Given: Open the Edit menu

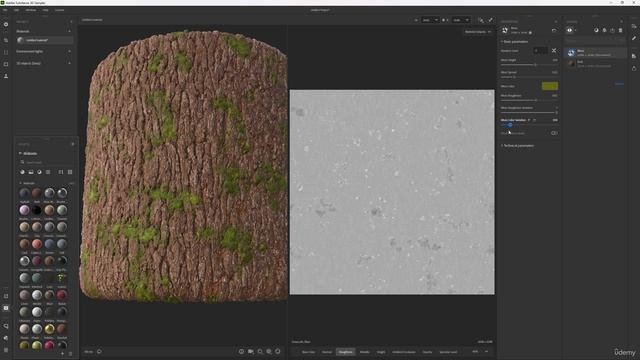Looking at the screenshot, I should pos(16,10).
